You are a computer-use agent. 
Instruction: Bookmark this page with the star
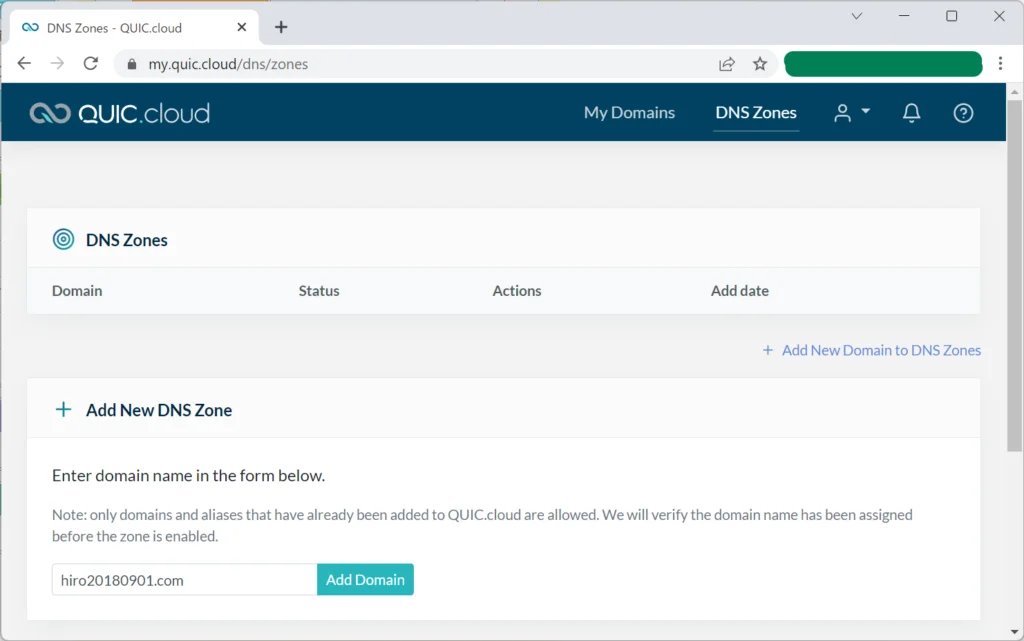(760, 63)
